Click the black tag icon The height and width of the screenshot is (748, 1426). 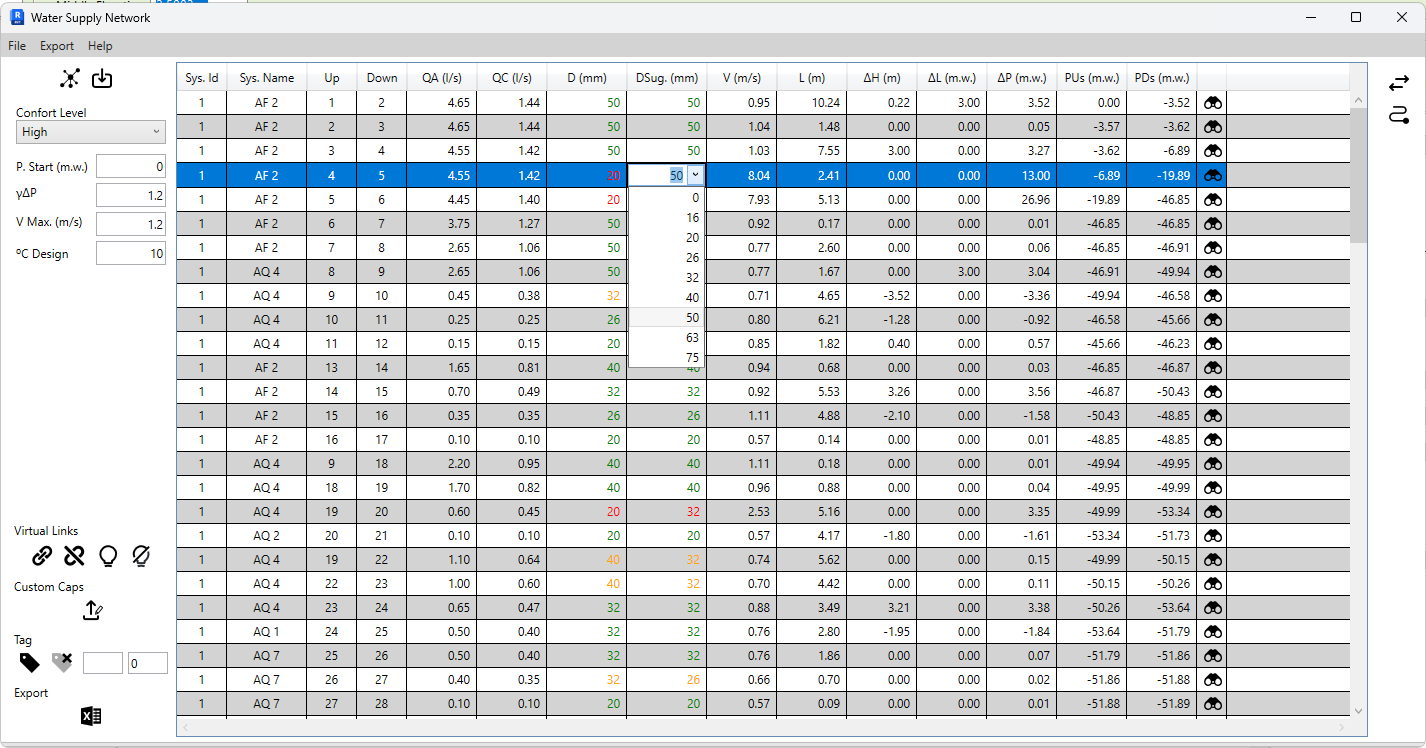point(30,662)
